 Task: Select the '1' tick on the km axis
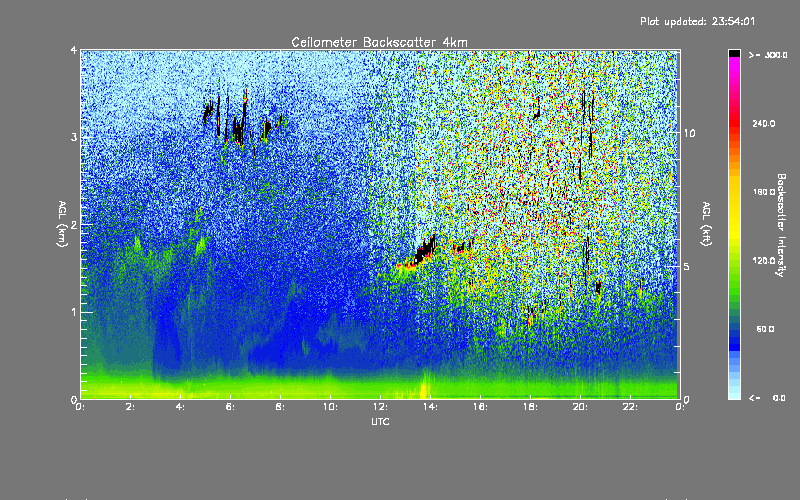[74, 312]
